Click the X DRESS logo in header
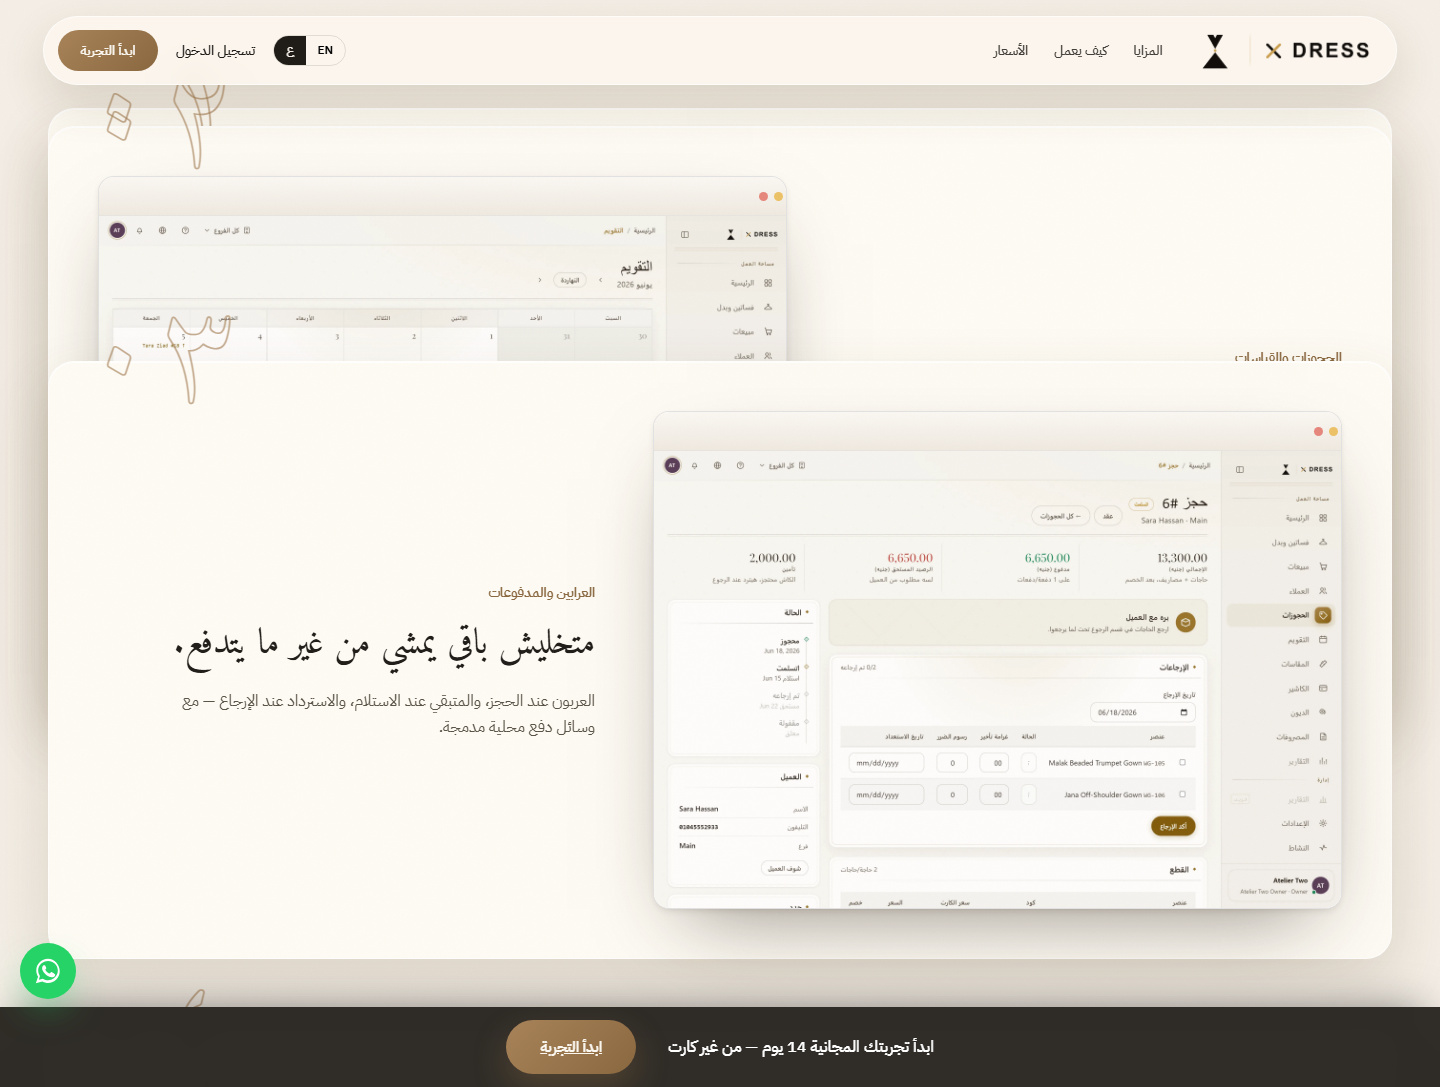 1316,51
